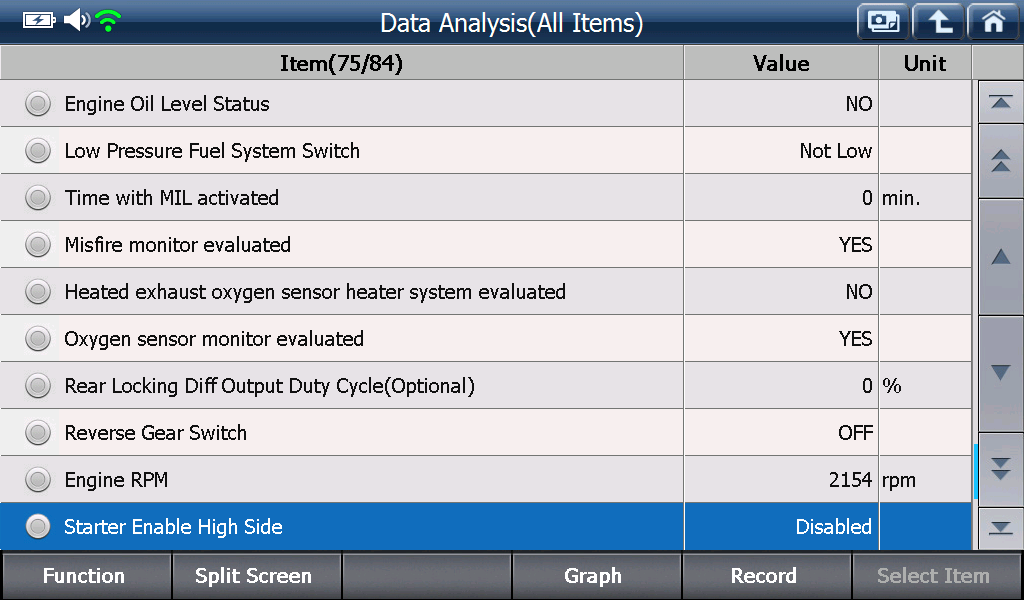Go back with the up-arrow return icon
This screenshot has height=600, width=1024.
click(938, 22)
